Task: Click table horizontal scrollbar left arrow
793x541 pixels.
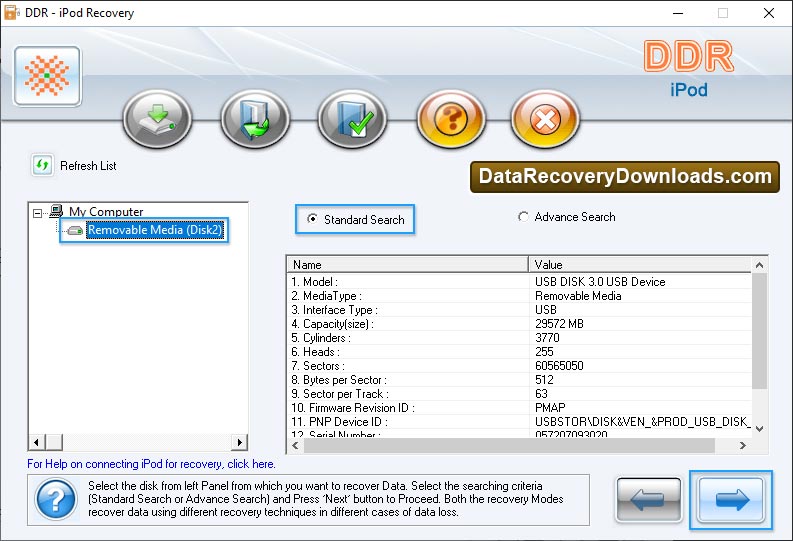Action: coord(295,445)
